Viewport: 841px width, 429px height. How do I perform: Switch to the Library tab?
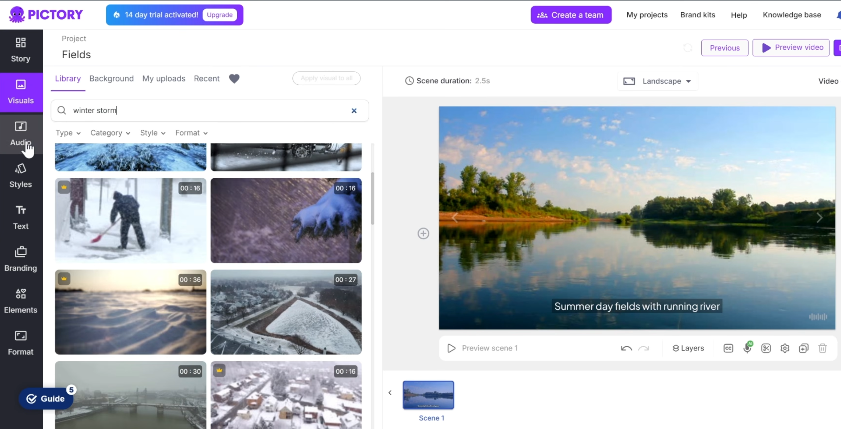[x=68, y=79]
